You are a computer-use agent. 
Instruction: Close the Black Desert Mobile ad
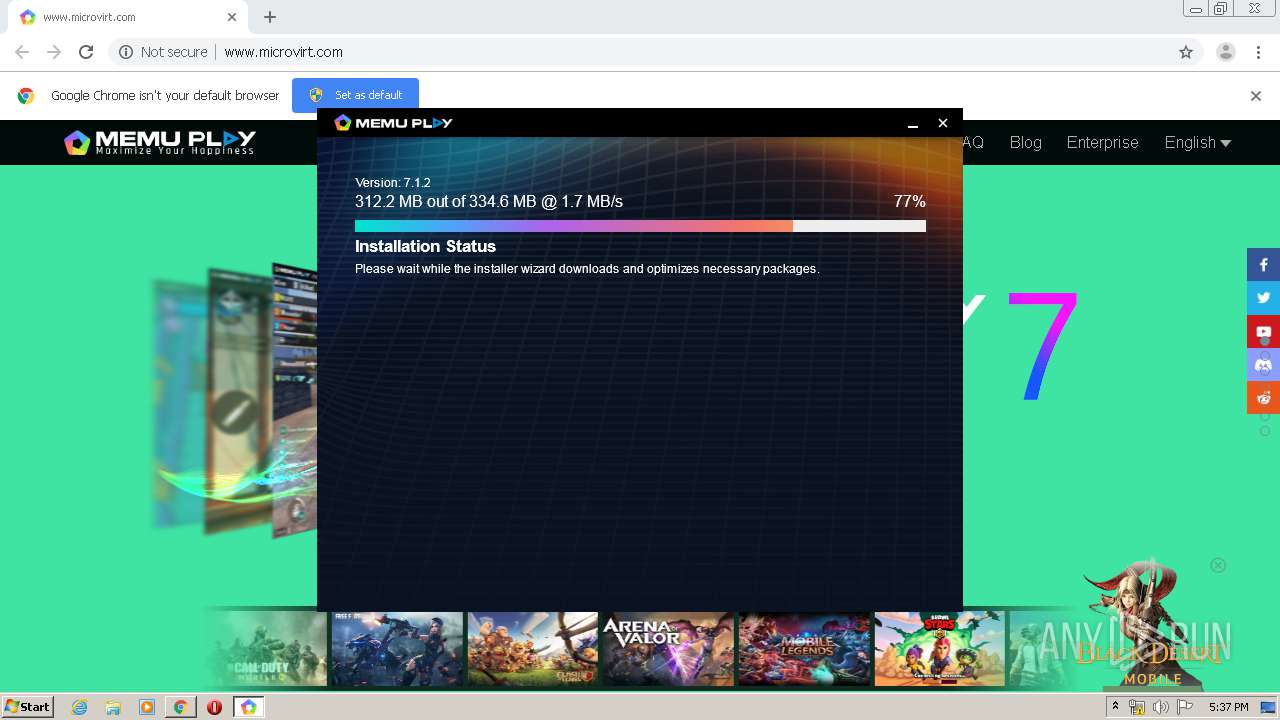click(x=1218, y=565)
